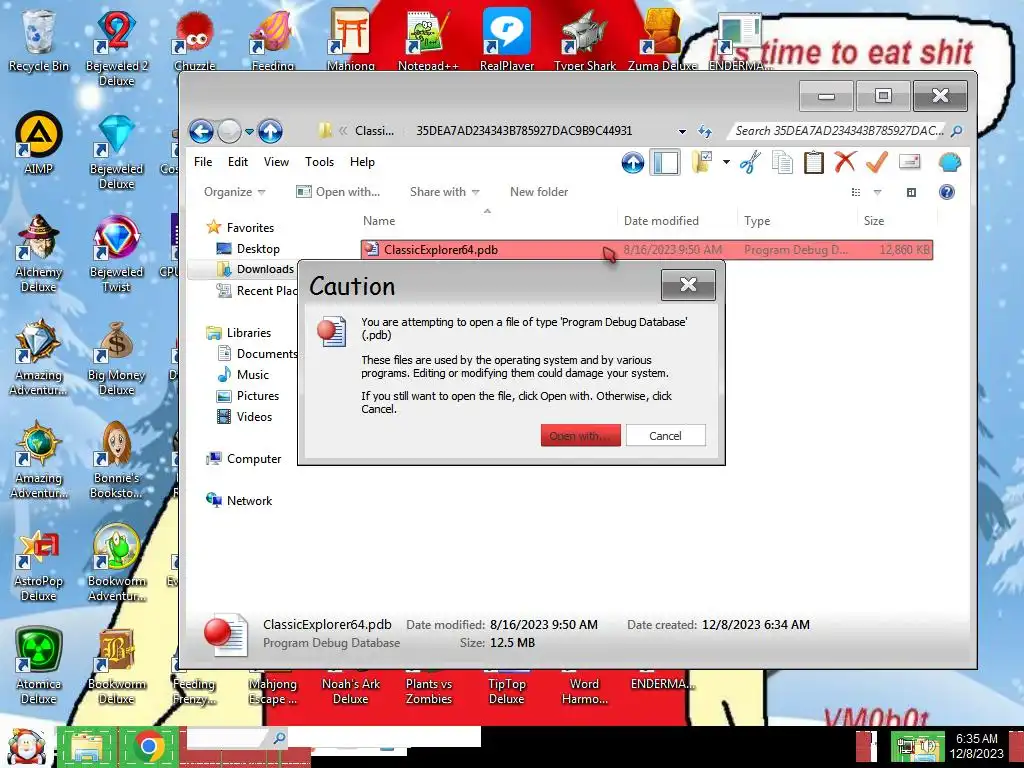Image resolution: width=1024 pixels, height=768 pixels.
Task: Click the Bejeweled 2 Deluxe desktop icon
Action: click(116, 47)
